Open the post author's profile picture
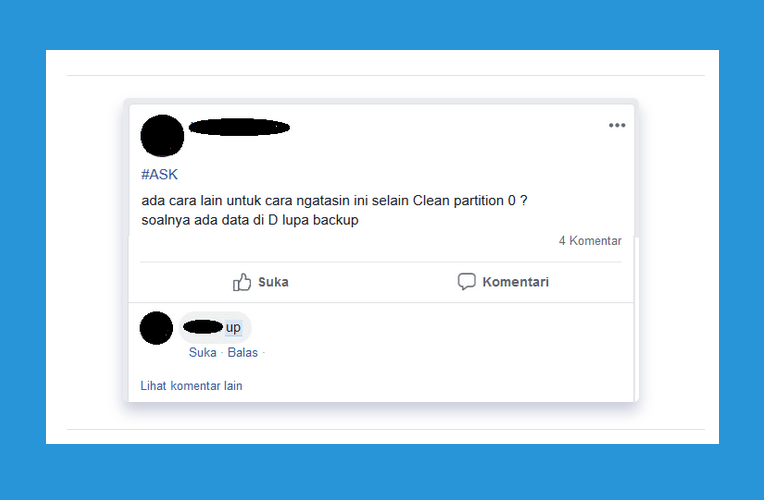 [162, 135]
